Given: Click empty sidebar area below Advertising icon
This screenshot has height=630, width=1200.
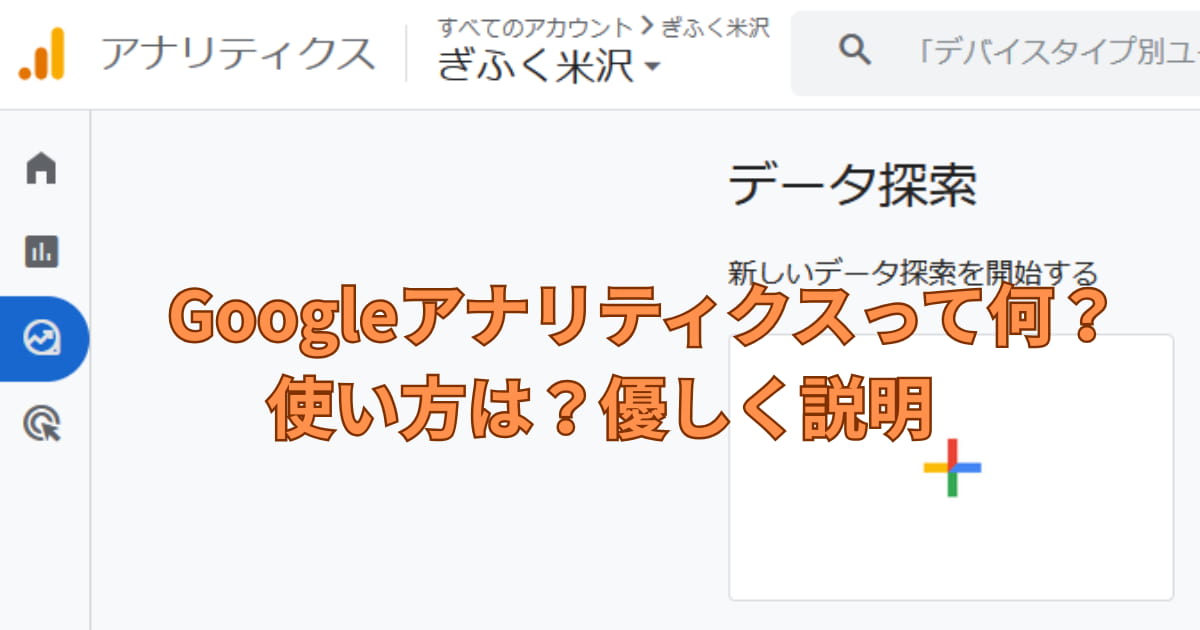Looking at the screenshot, I should (45, 540).
